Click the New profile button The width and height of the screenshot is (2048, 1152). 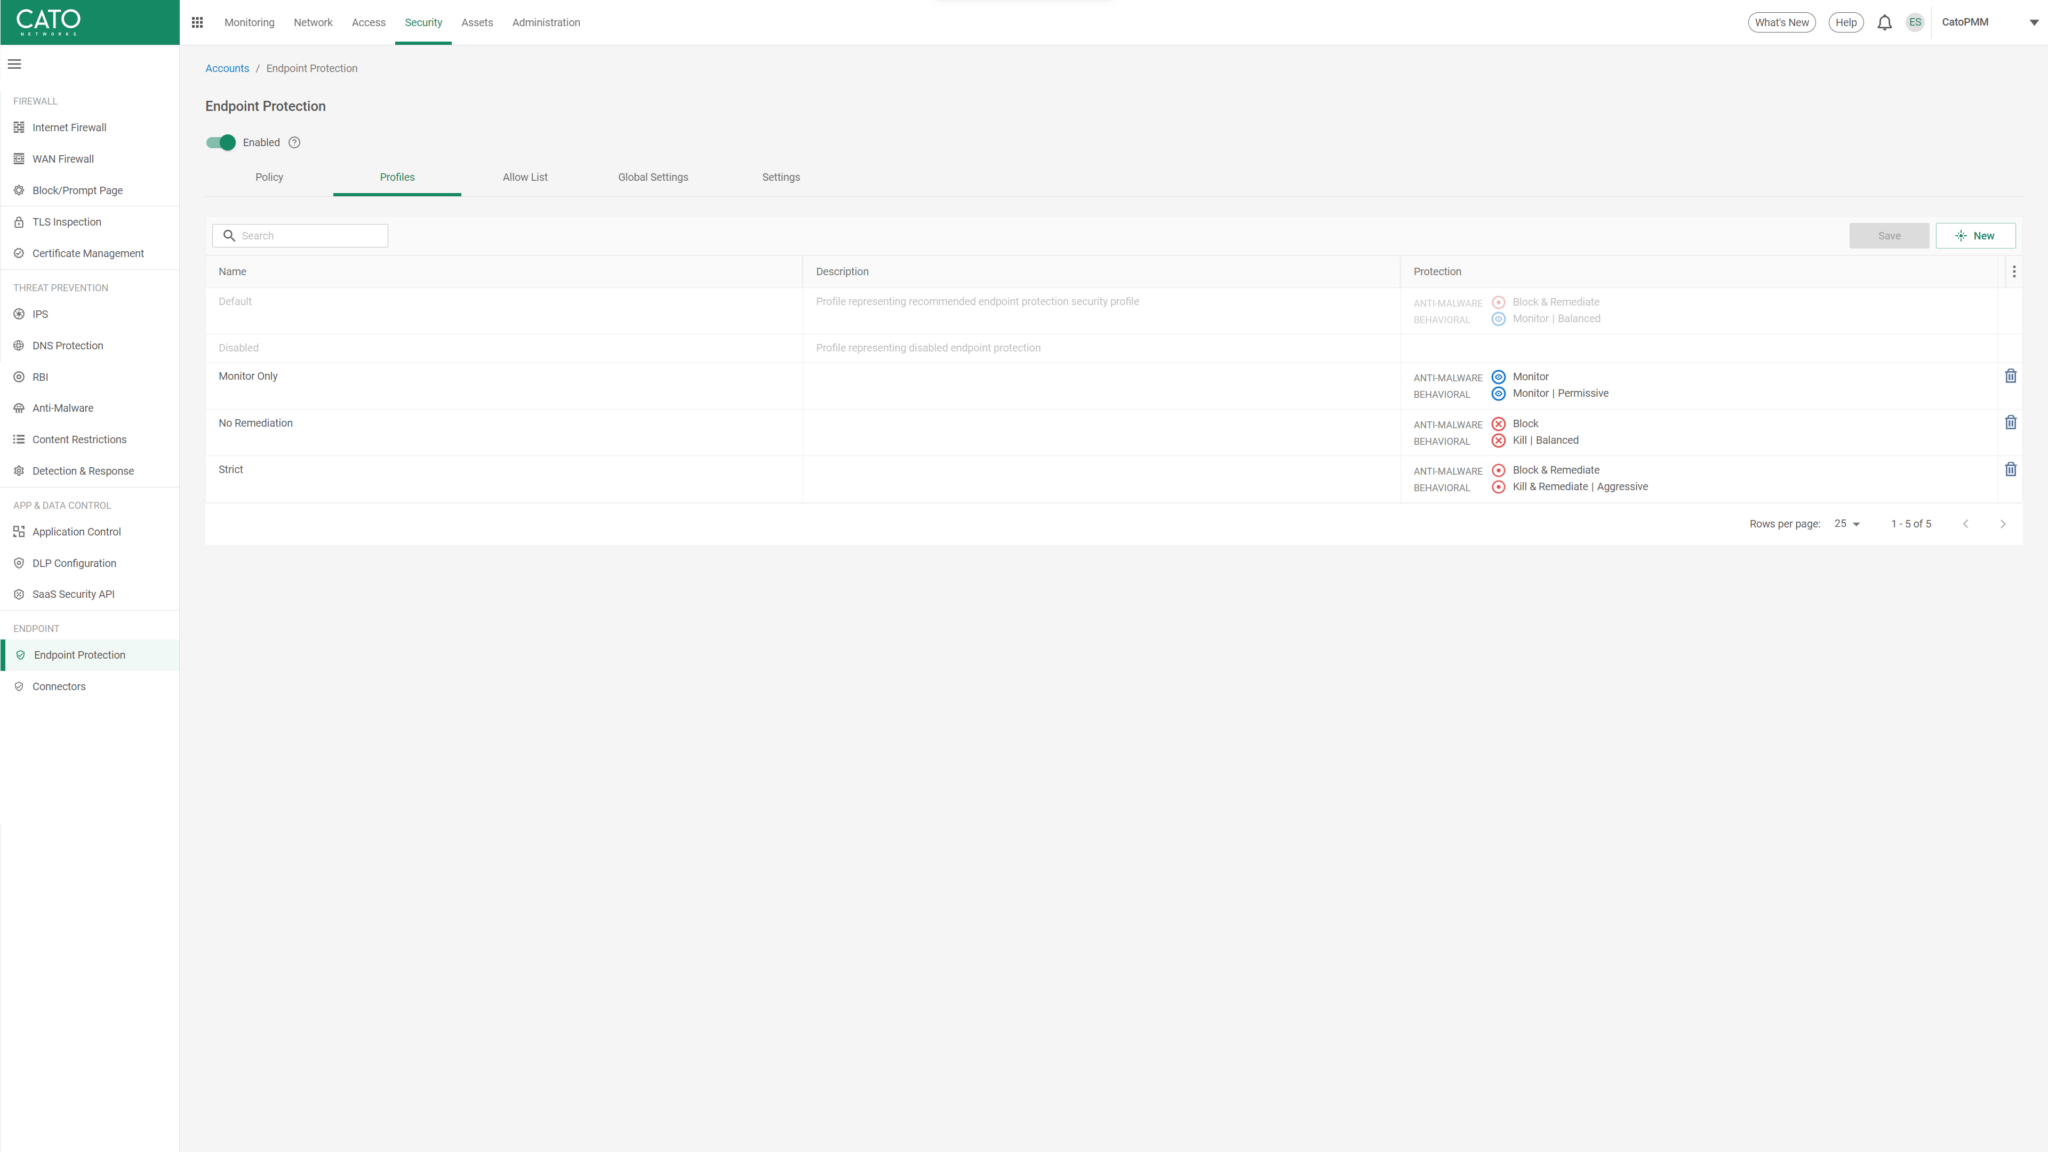coord(1975,235)
